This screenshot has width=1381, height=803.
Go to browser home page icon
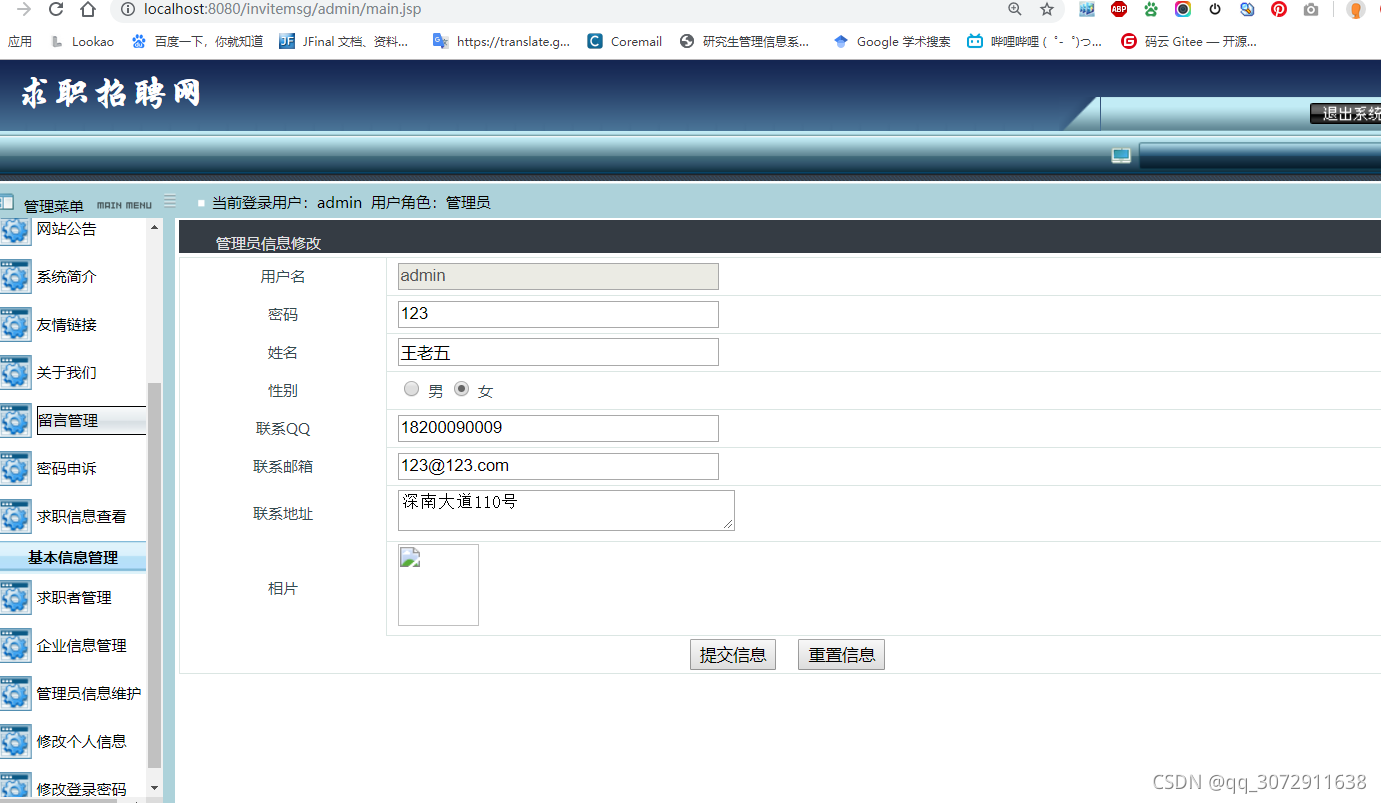(88, 9)
